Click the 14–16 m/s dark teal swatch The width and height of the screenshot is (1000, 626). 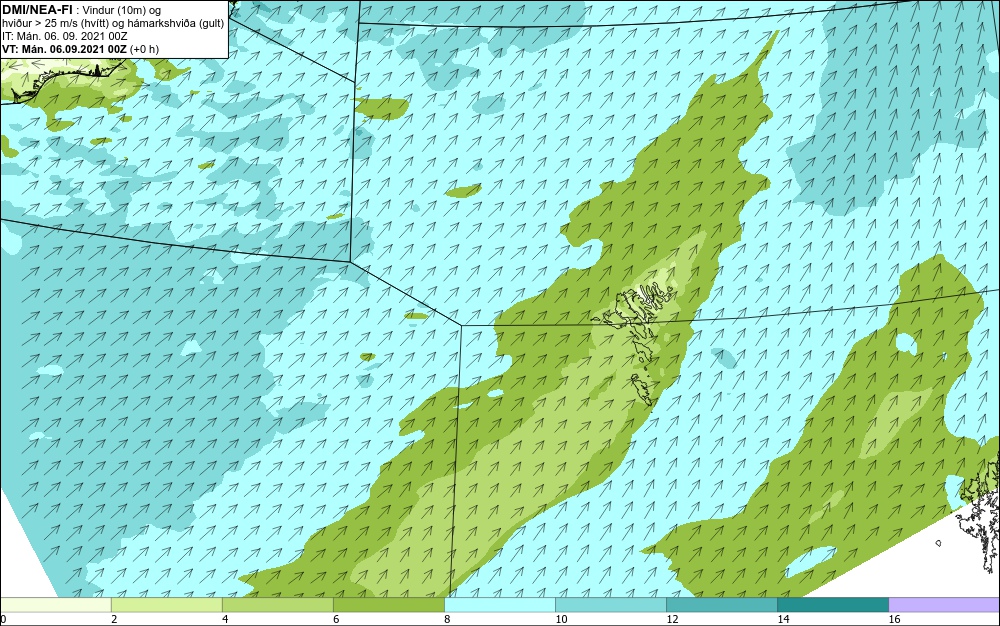pyautogui.click(x=833, y=604)
